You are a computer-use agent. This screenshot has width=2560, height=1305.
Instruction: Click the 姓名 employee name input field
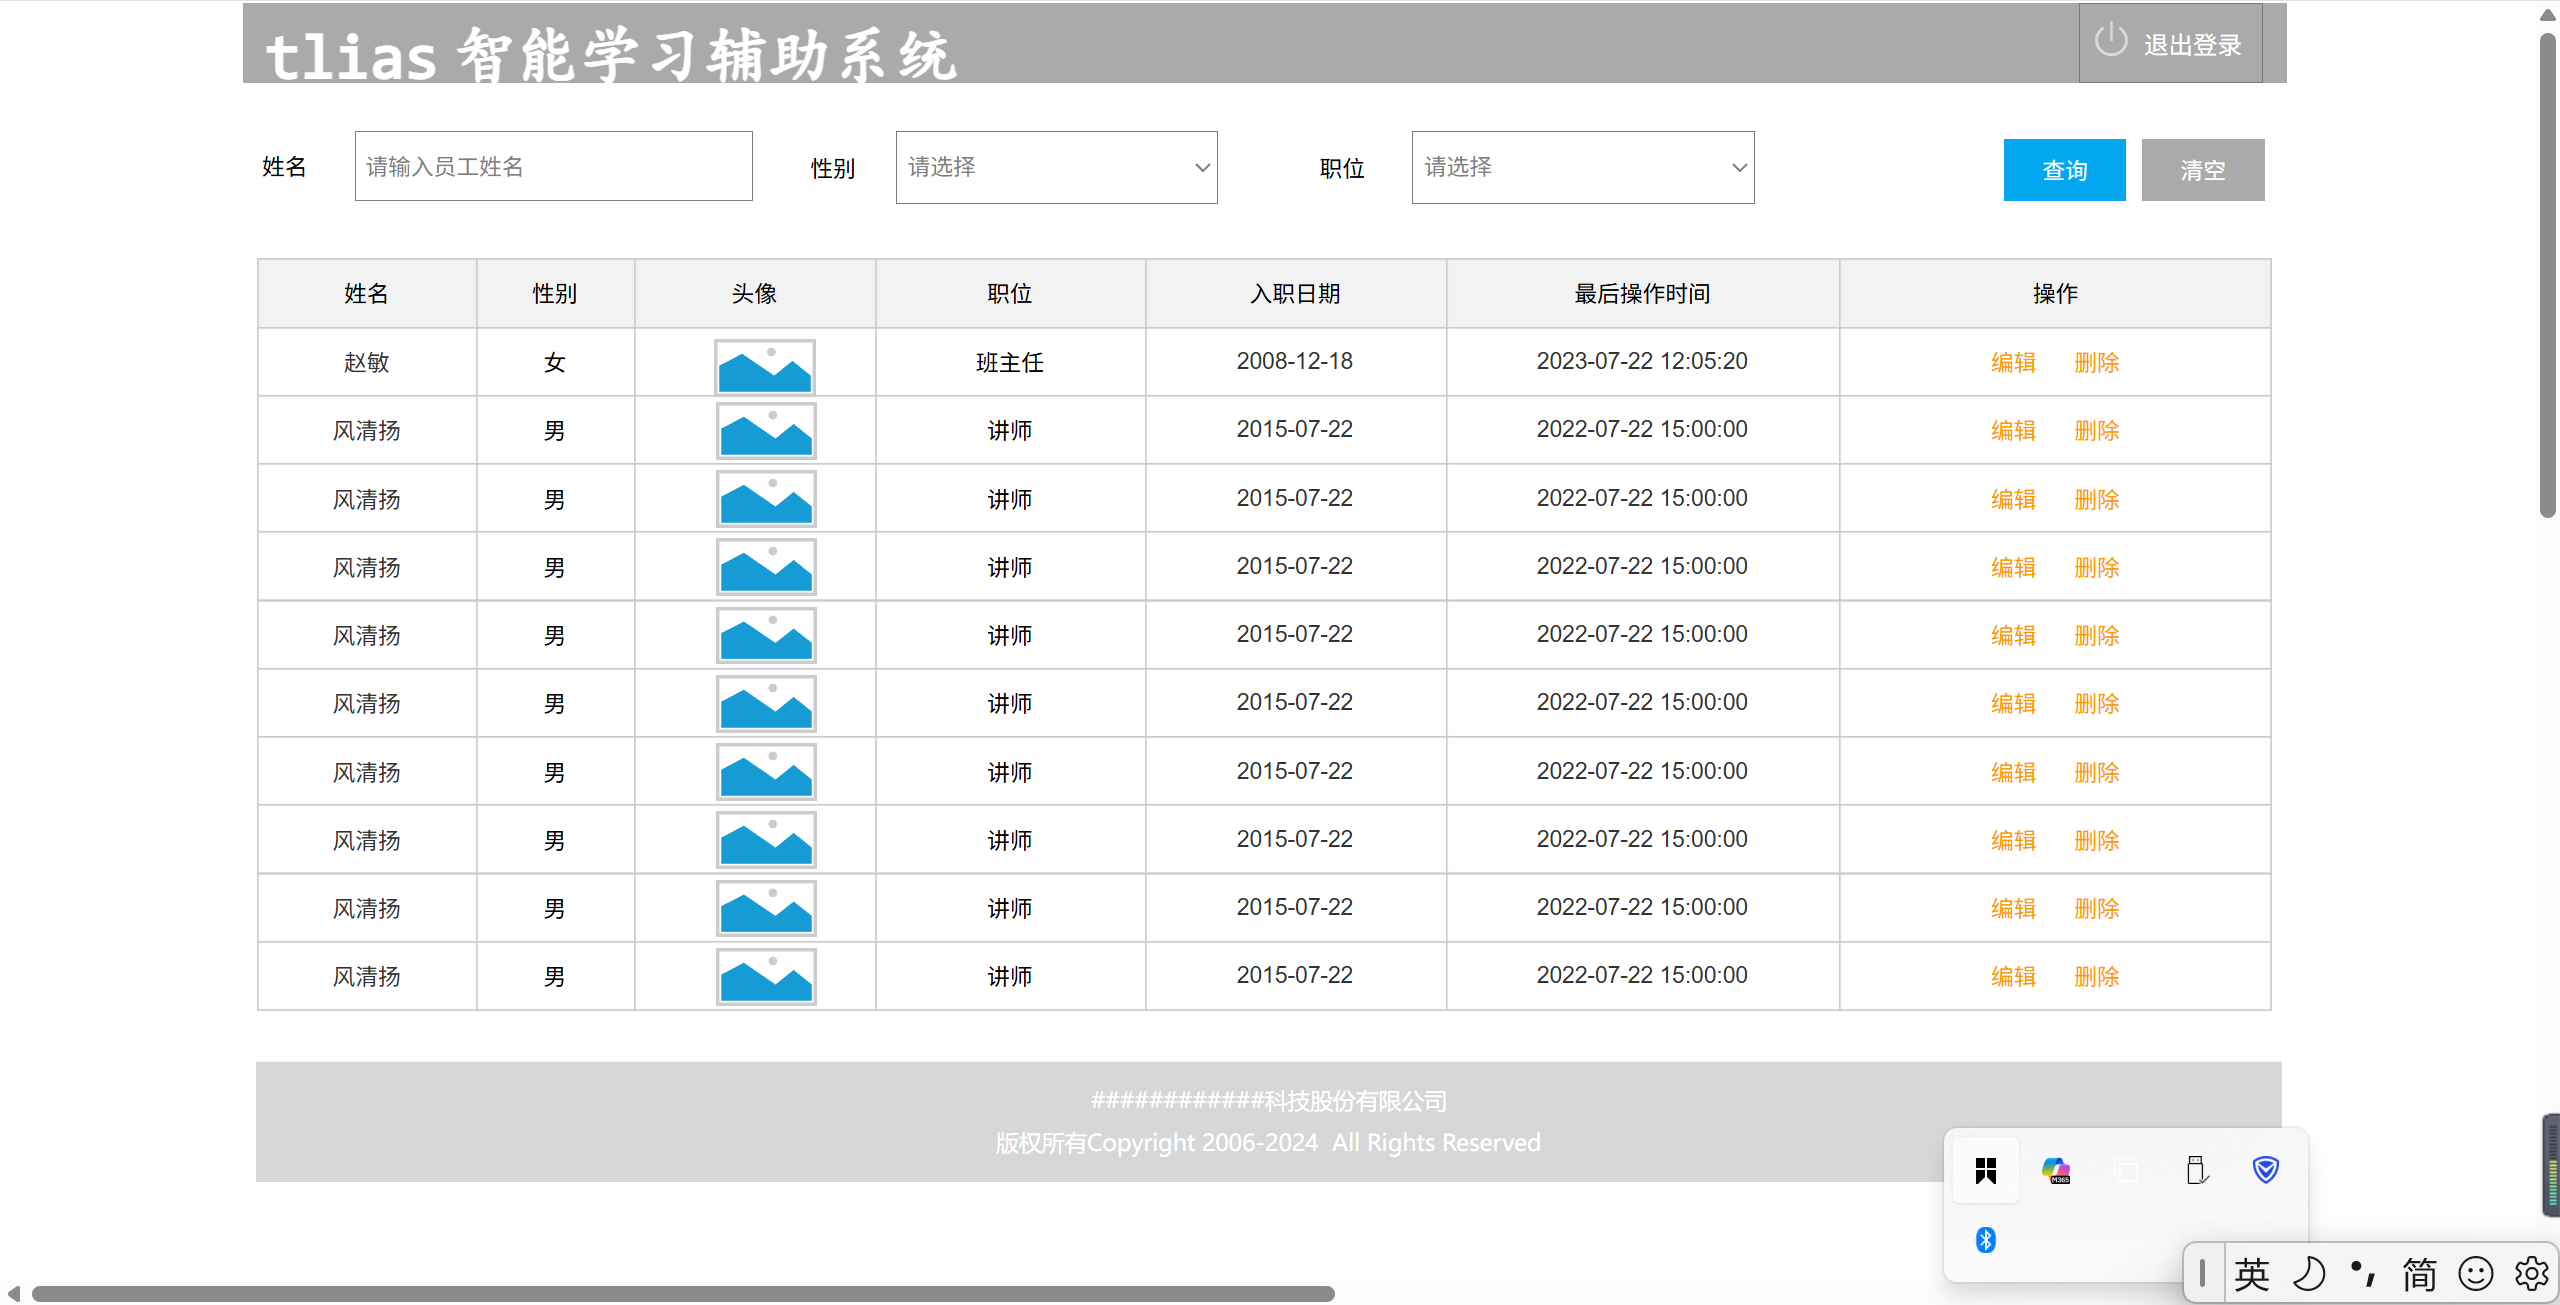coord(553,166)
